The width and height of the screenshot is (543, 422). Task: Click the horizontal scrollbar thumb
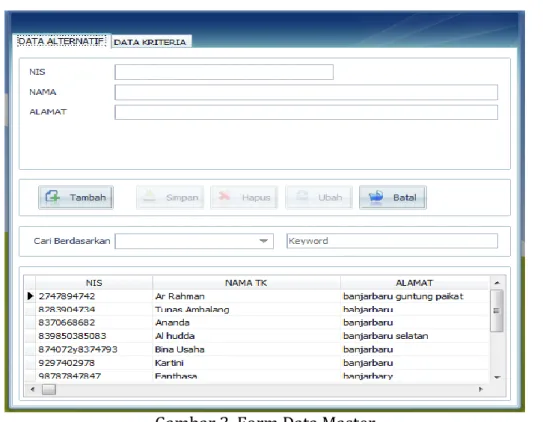click(x=48, y=389)
